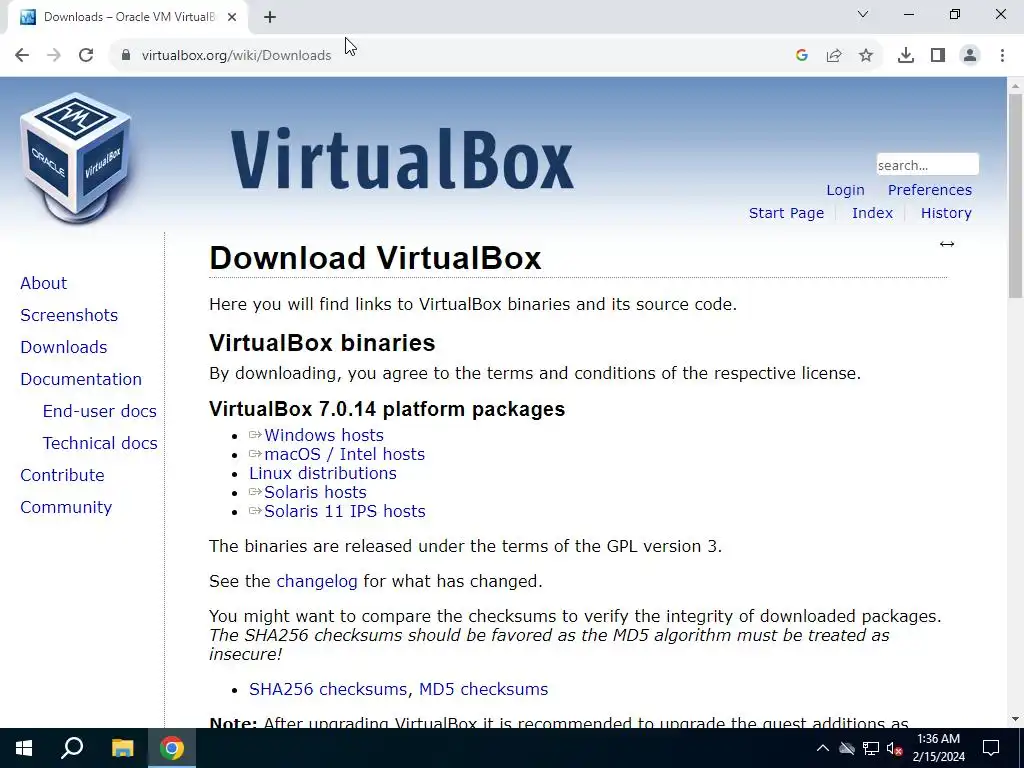Open Windows taskbar search
This screenshot has height=768, width=1024.
72,748
